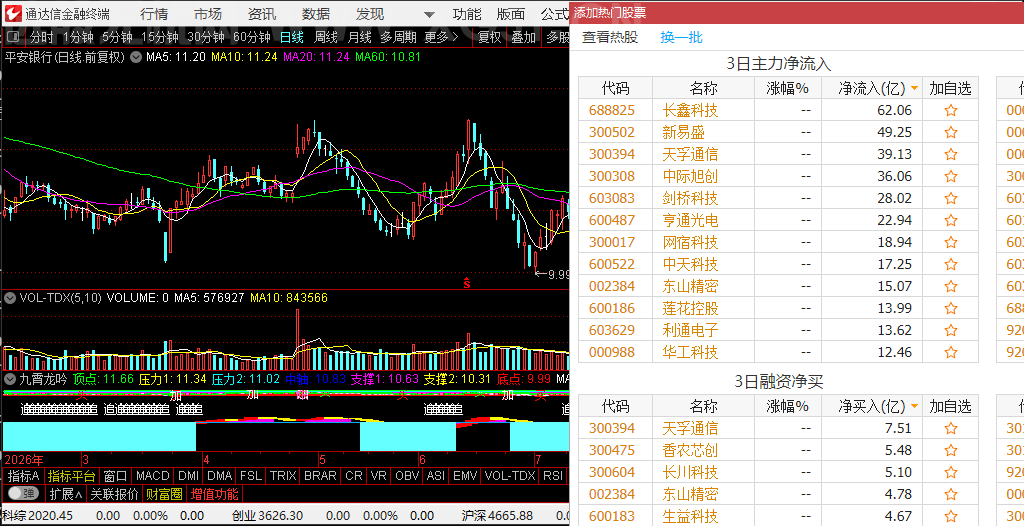
Task: Star 亨通光电 to add to watchlist
Action: coord(951,220)
